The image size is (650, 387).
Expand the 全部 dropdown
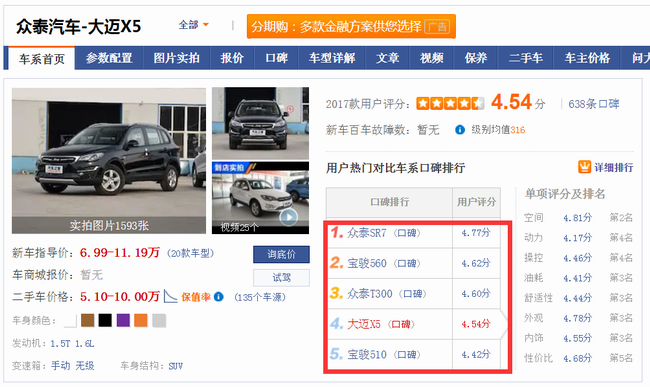(194, 25)
